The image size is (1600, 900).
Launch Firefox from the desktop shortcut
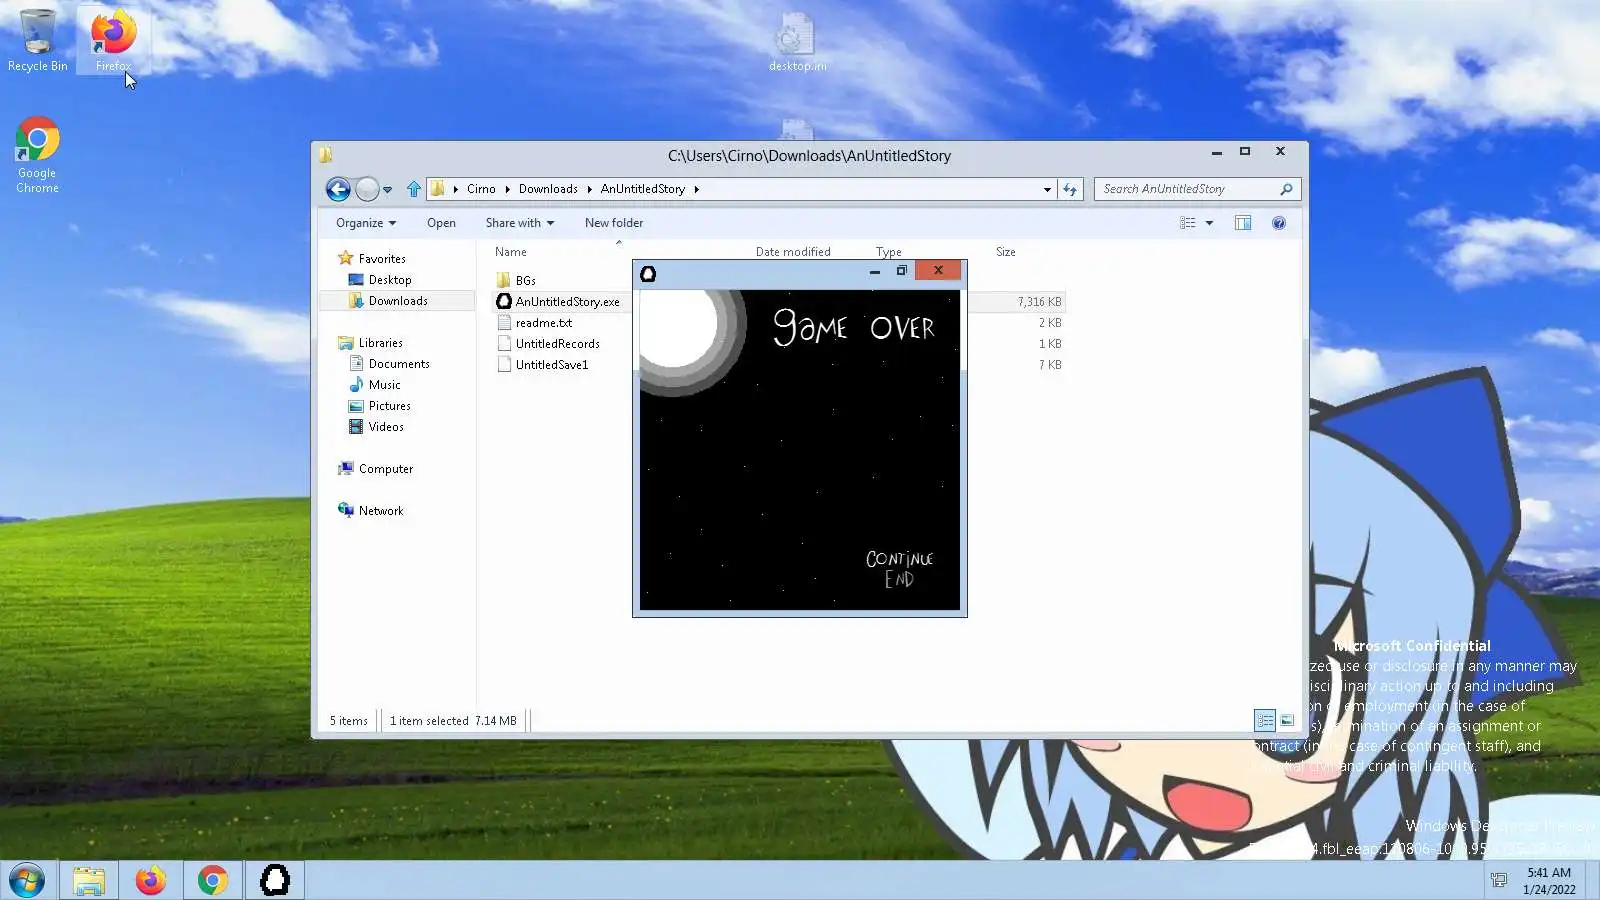pyautogui.click(x=113, y=40)
